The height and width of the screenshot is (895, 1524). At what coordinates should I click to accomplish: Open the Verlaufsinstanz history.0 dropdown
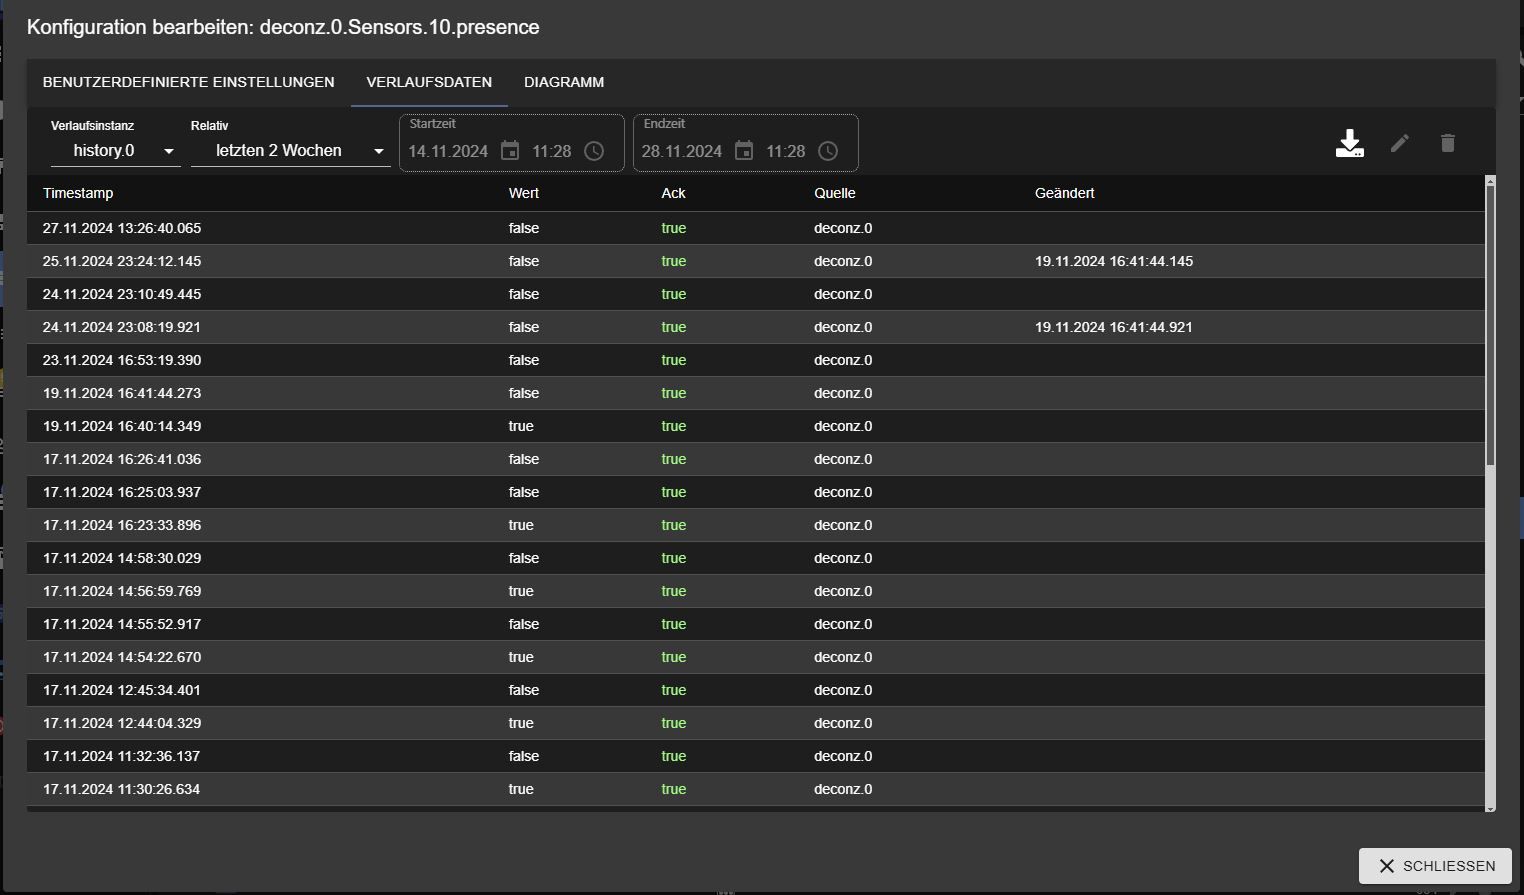point(116,151)
